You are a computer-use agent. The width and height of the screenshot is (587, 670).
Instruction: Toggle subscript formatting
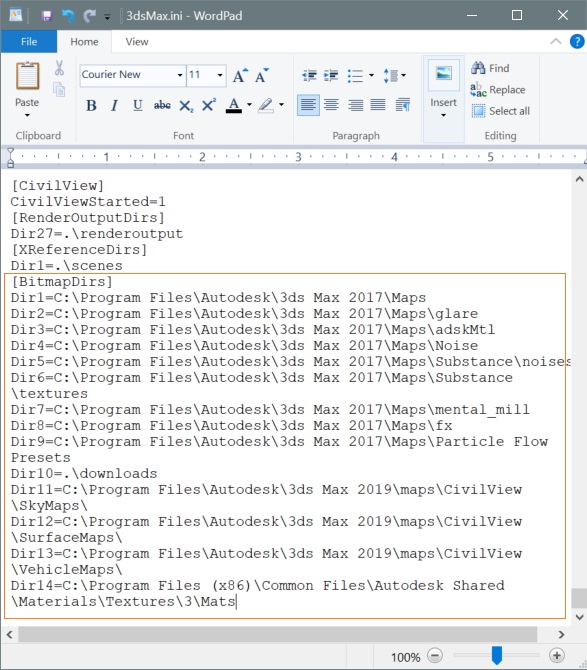[186, 106]
